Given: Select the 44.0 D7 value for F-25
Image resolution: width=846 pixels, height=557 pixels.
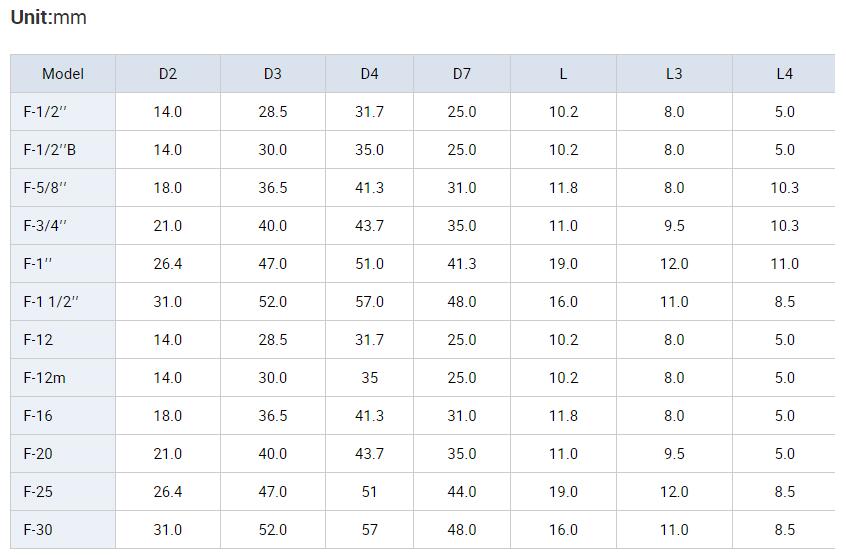Looking at the screenshot, I should coord(462,492).
